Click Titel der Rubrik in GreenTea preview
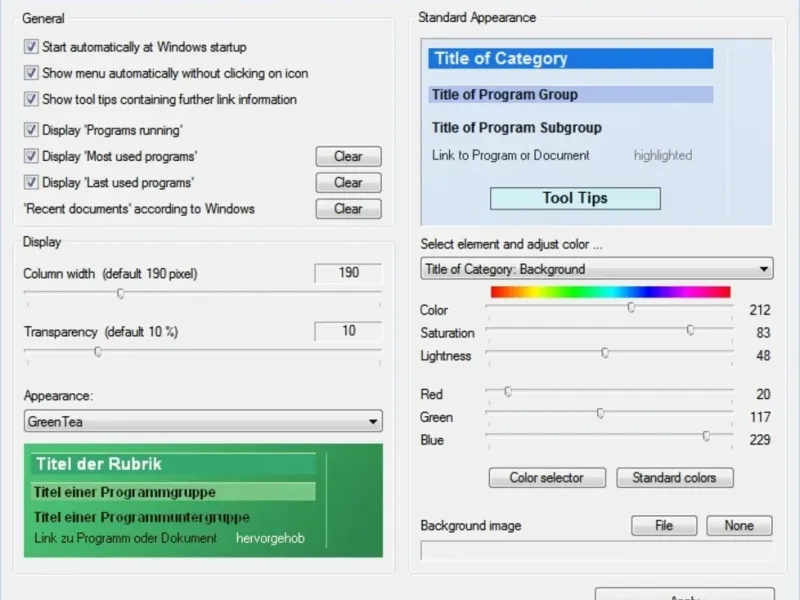Screen dimensions: 800x600 tap(172, 464)
